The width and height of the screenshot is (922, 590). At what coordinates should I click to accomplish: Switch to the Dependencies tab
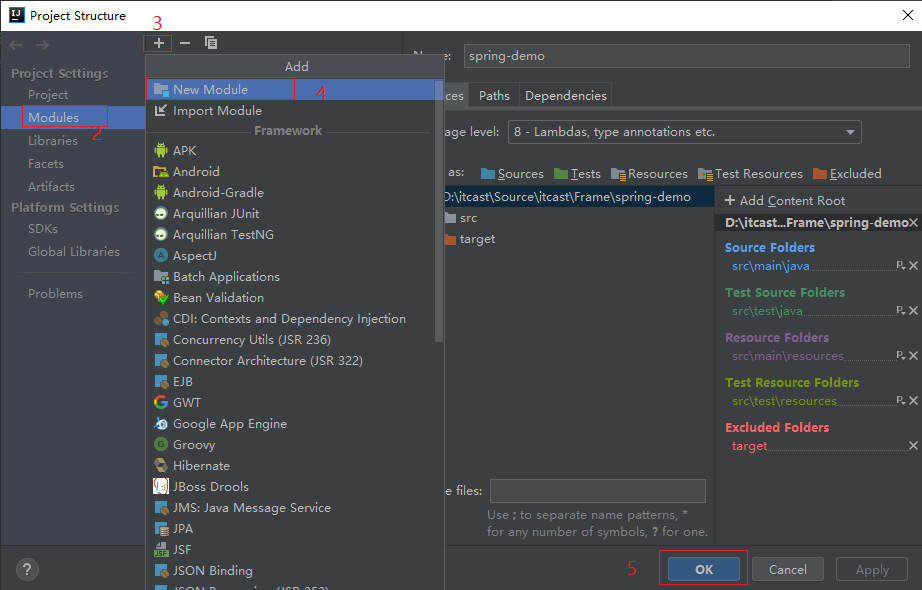point(565,96)
